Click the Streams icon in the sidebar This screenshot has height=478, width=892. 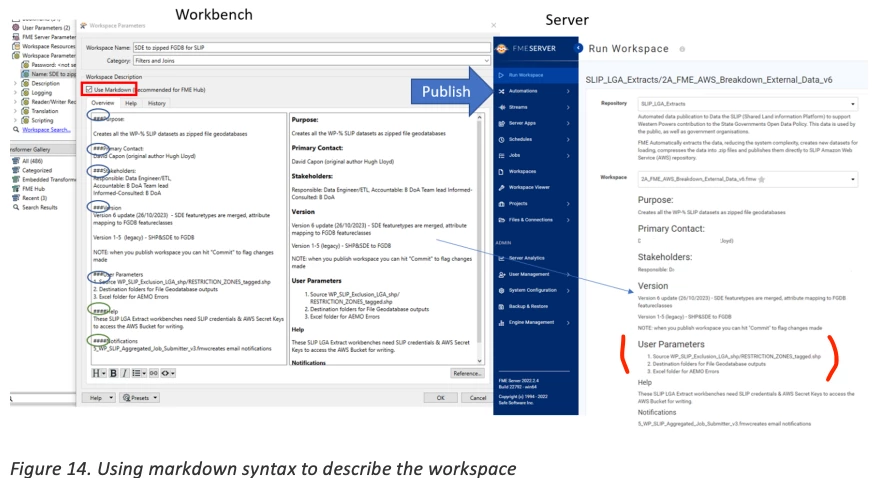coord(501,107)
